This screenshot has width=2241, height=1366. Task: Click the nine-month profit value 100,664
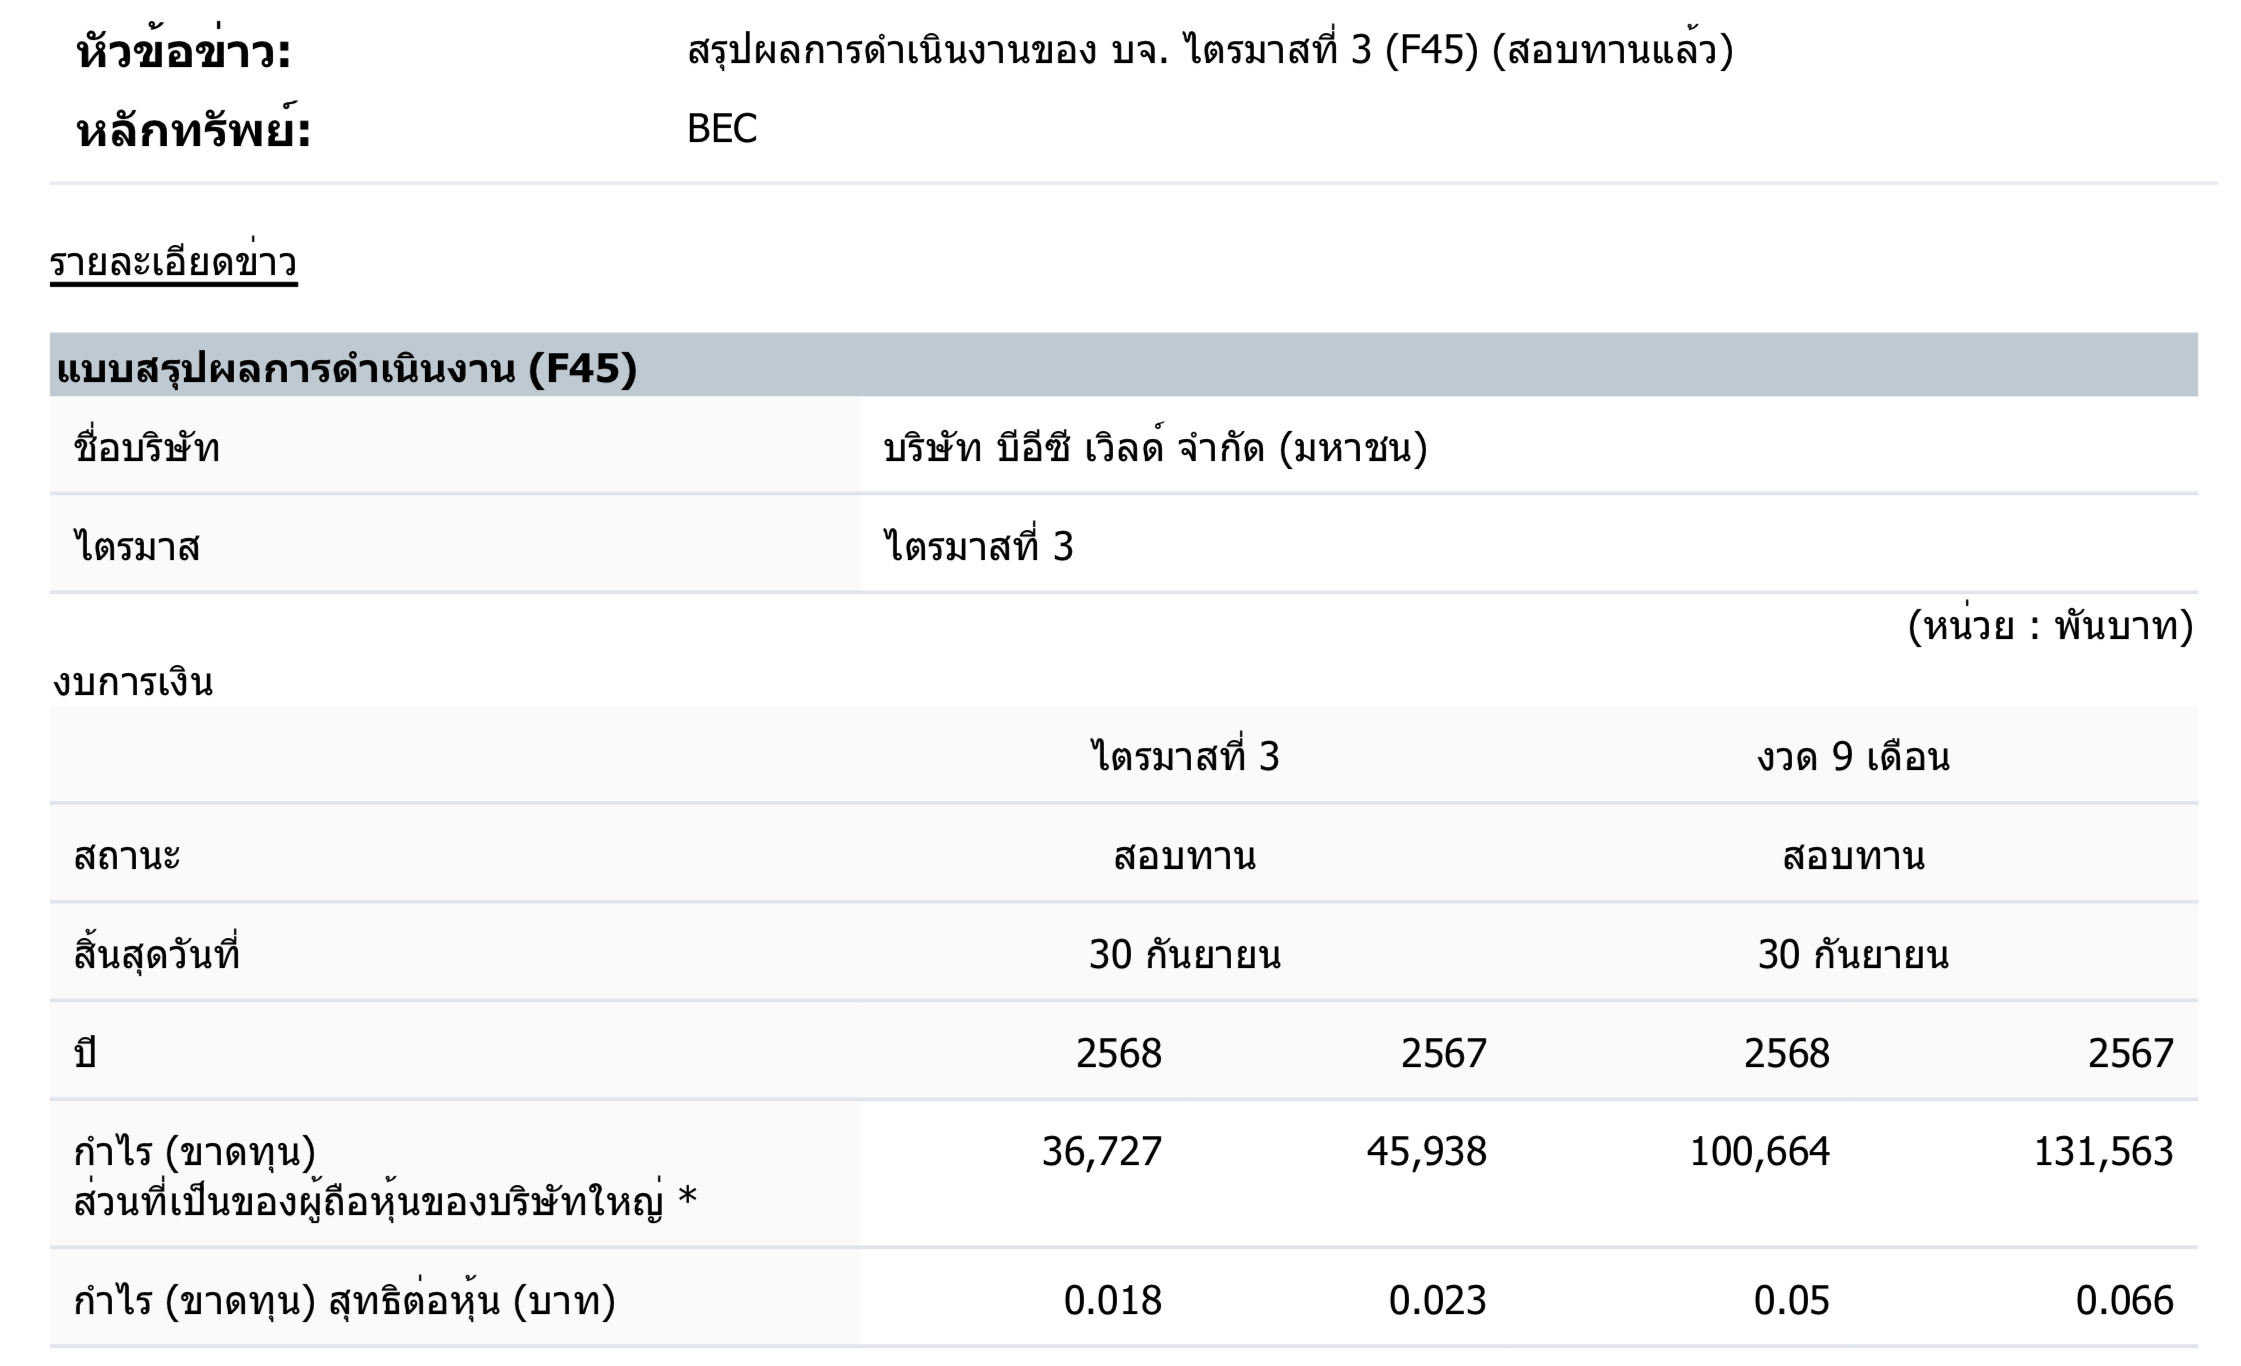click(x=1760, y=1152)
